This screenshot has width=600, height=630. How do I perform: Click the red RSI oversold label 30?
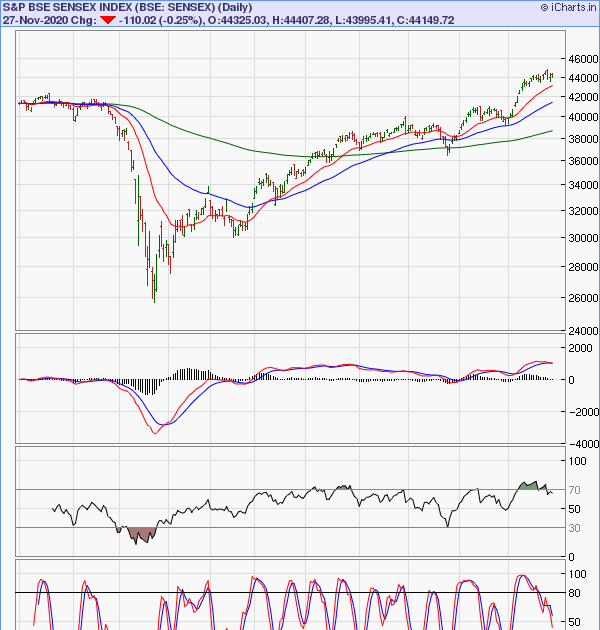574,528
